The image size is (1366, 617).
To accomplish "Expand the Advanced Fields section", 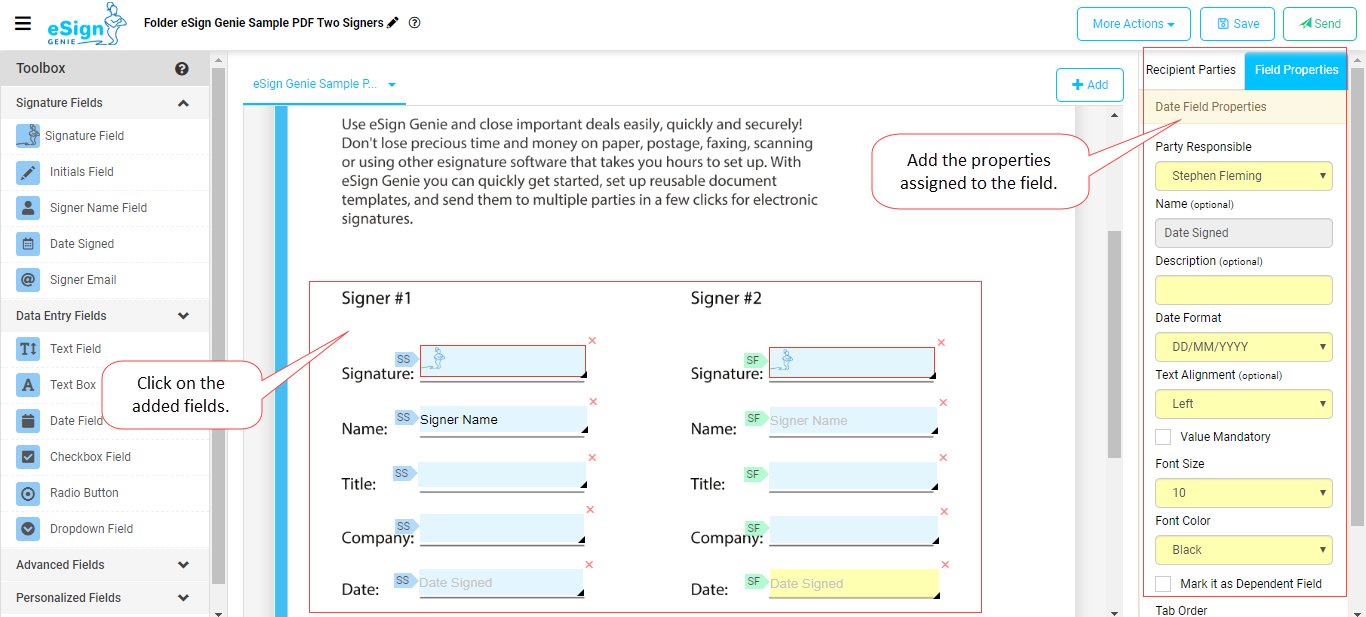I will [x=183, y=565].
